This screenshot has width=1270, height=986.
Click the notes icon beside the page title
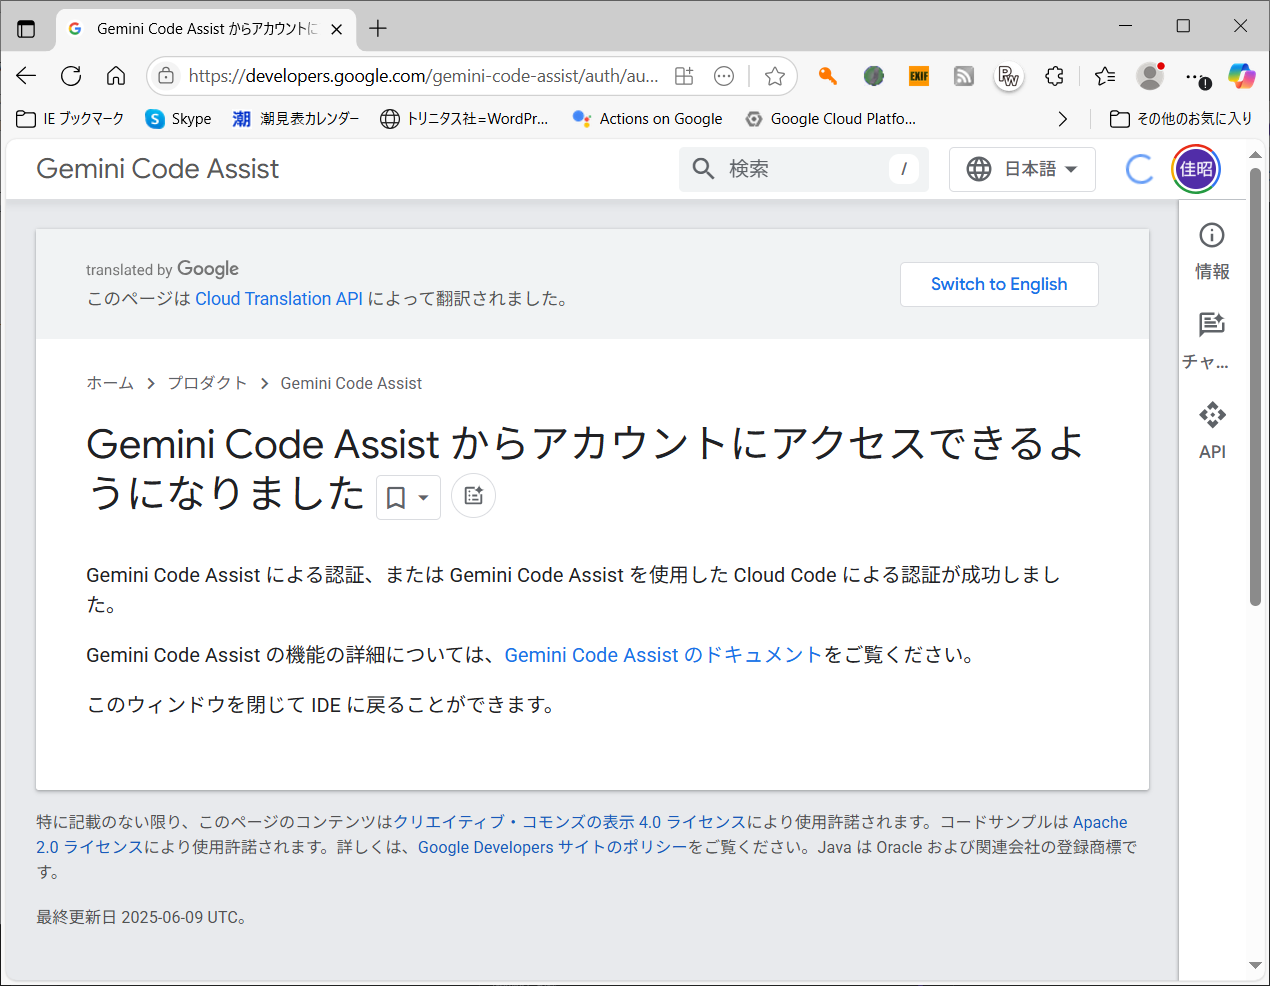473,495
